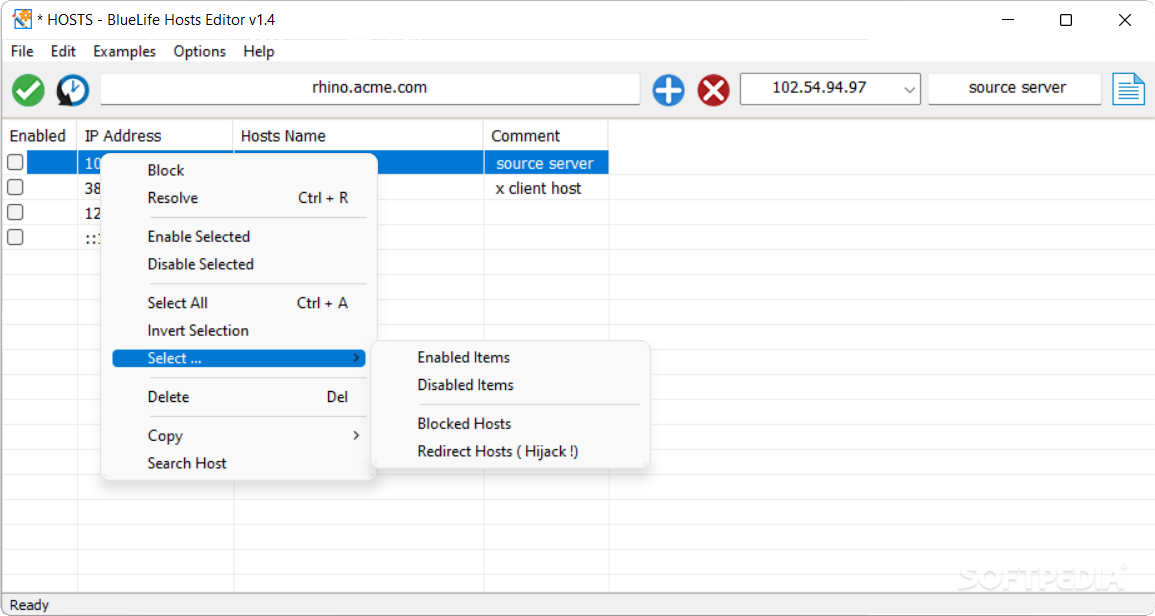This screenshot has height=616, width=1155.
Task: Open the Edit menu
Action: 63,51
